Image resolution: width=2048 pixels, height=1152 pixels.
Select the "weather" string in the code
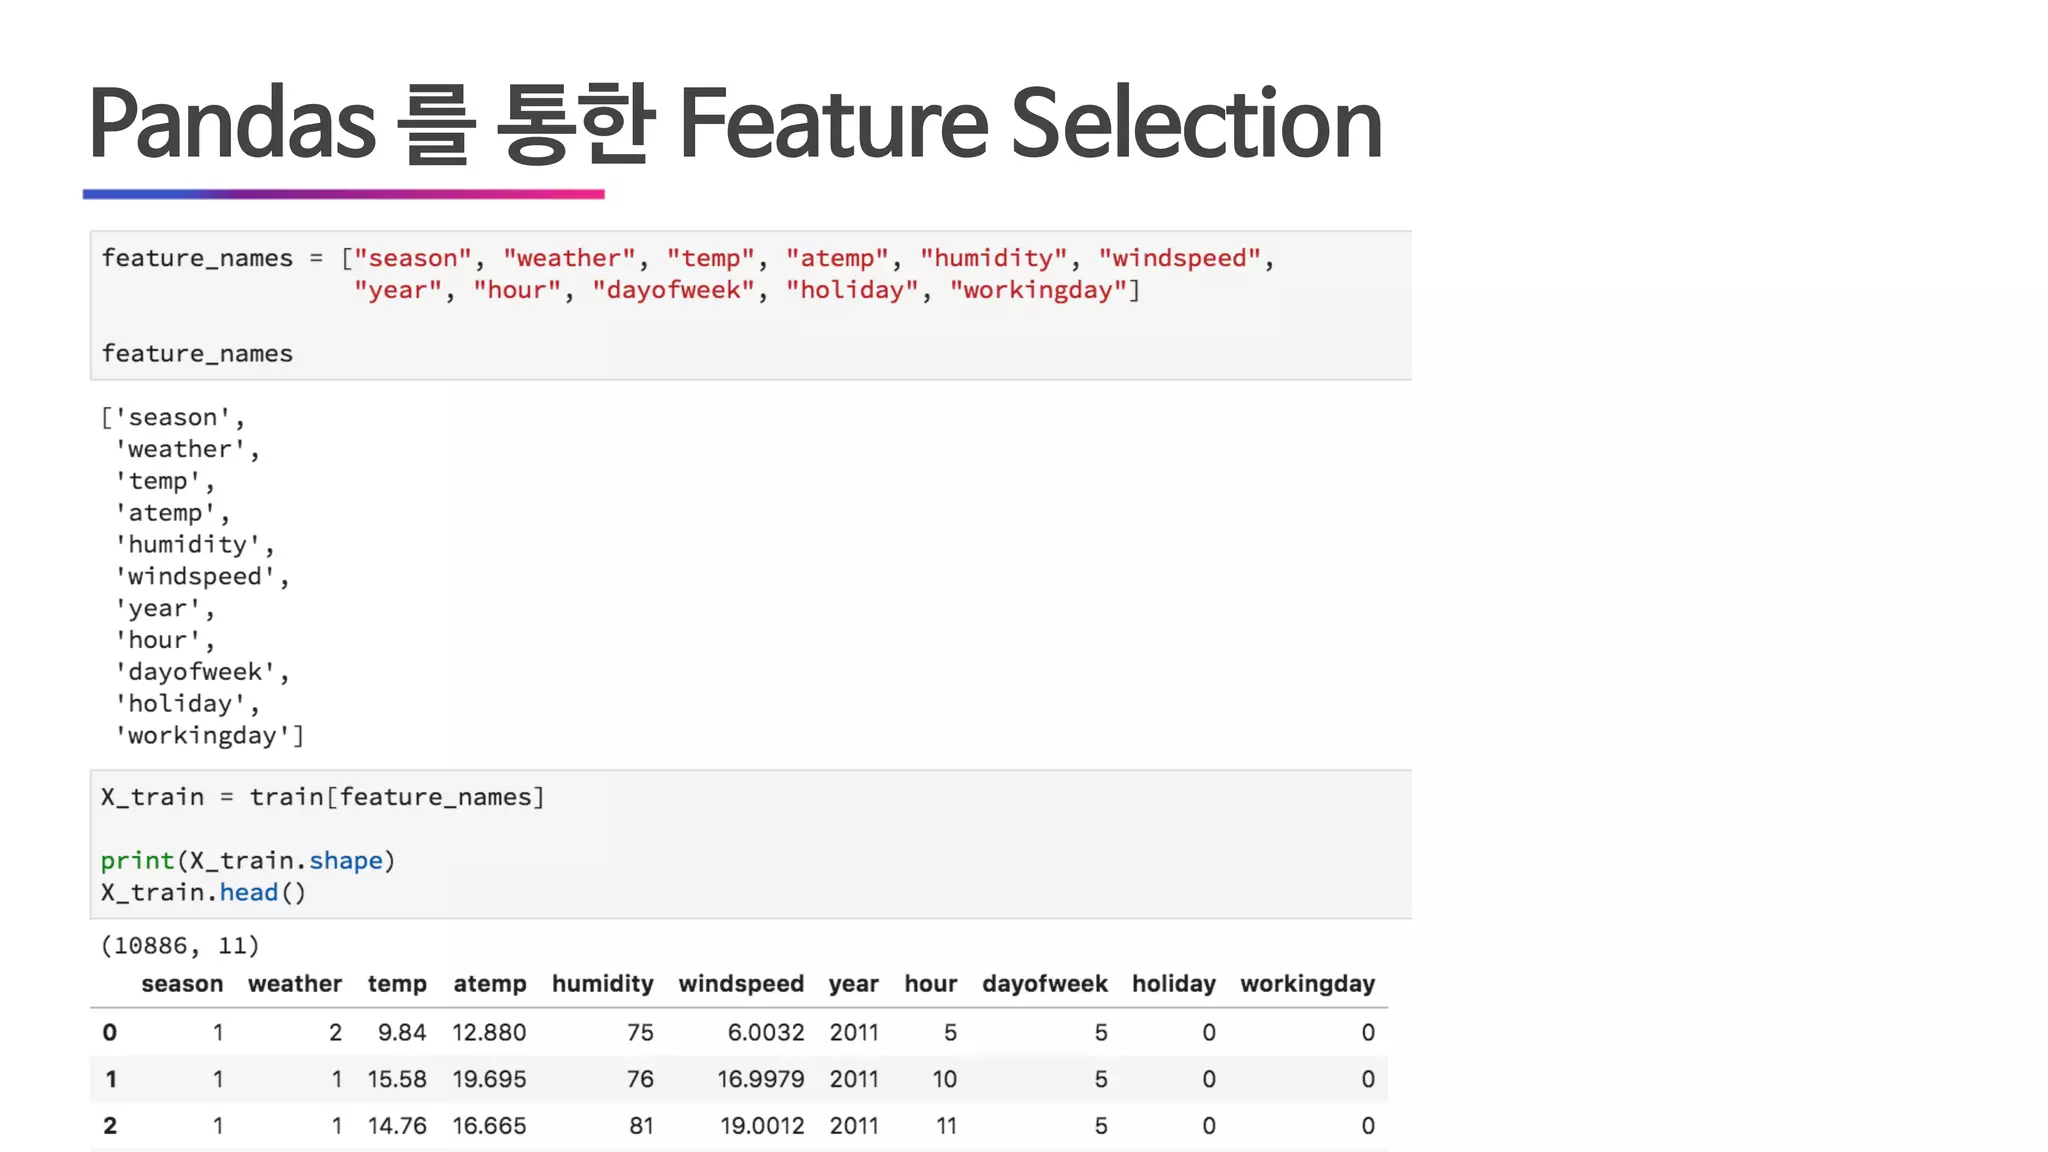coord(569,258)
